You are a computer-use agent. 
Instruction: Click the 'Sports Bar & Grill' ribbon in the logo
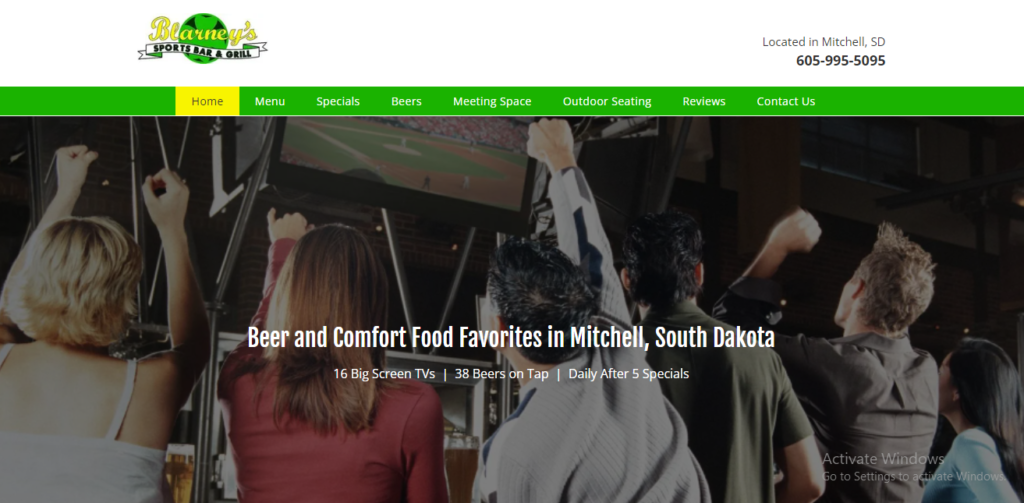tap(202, 50)
